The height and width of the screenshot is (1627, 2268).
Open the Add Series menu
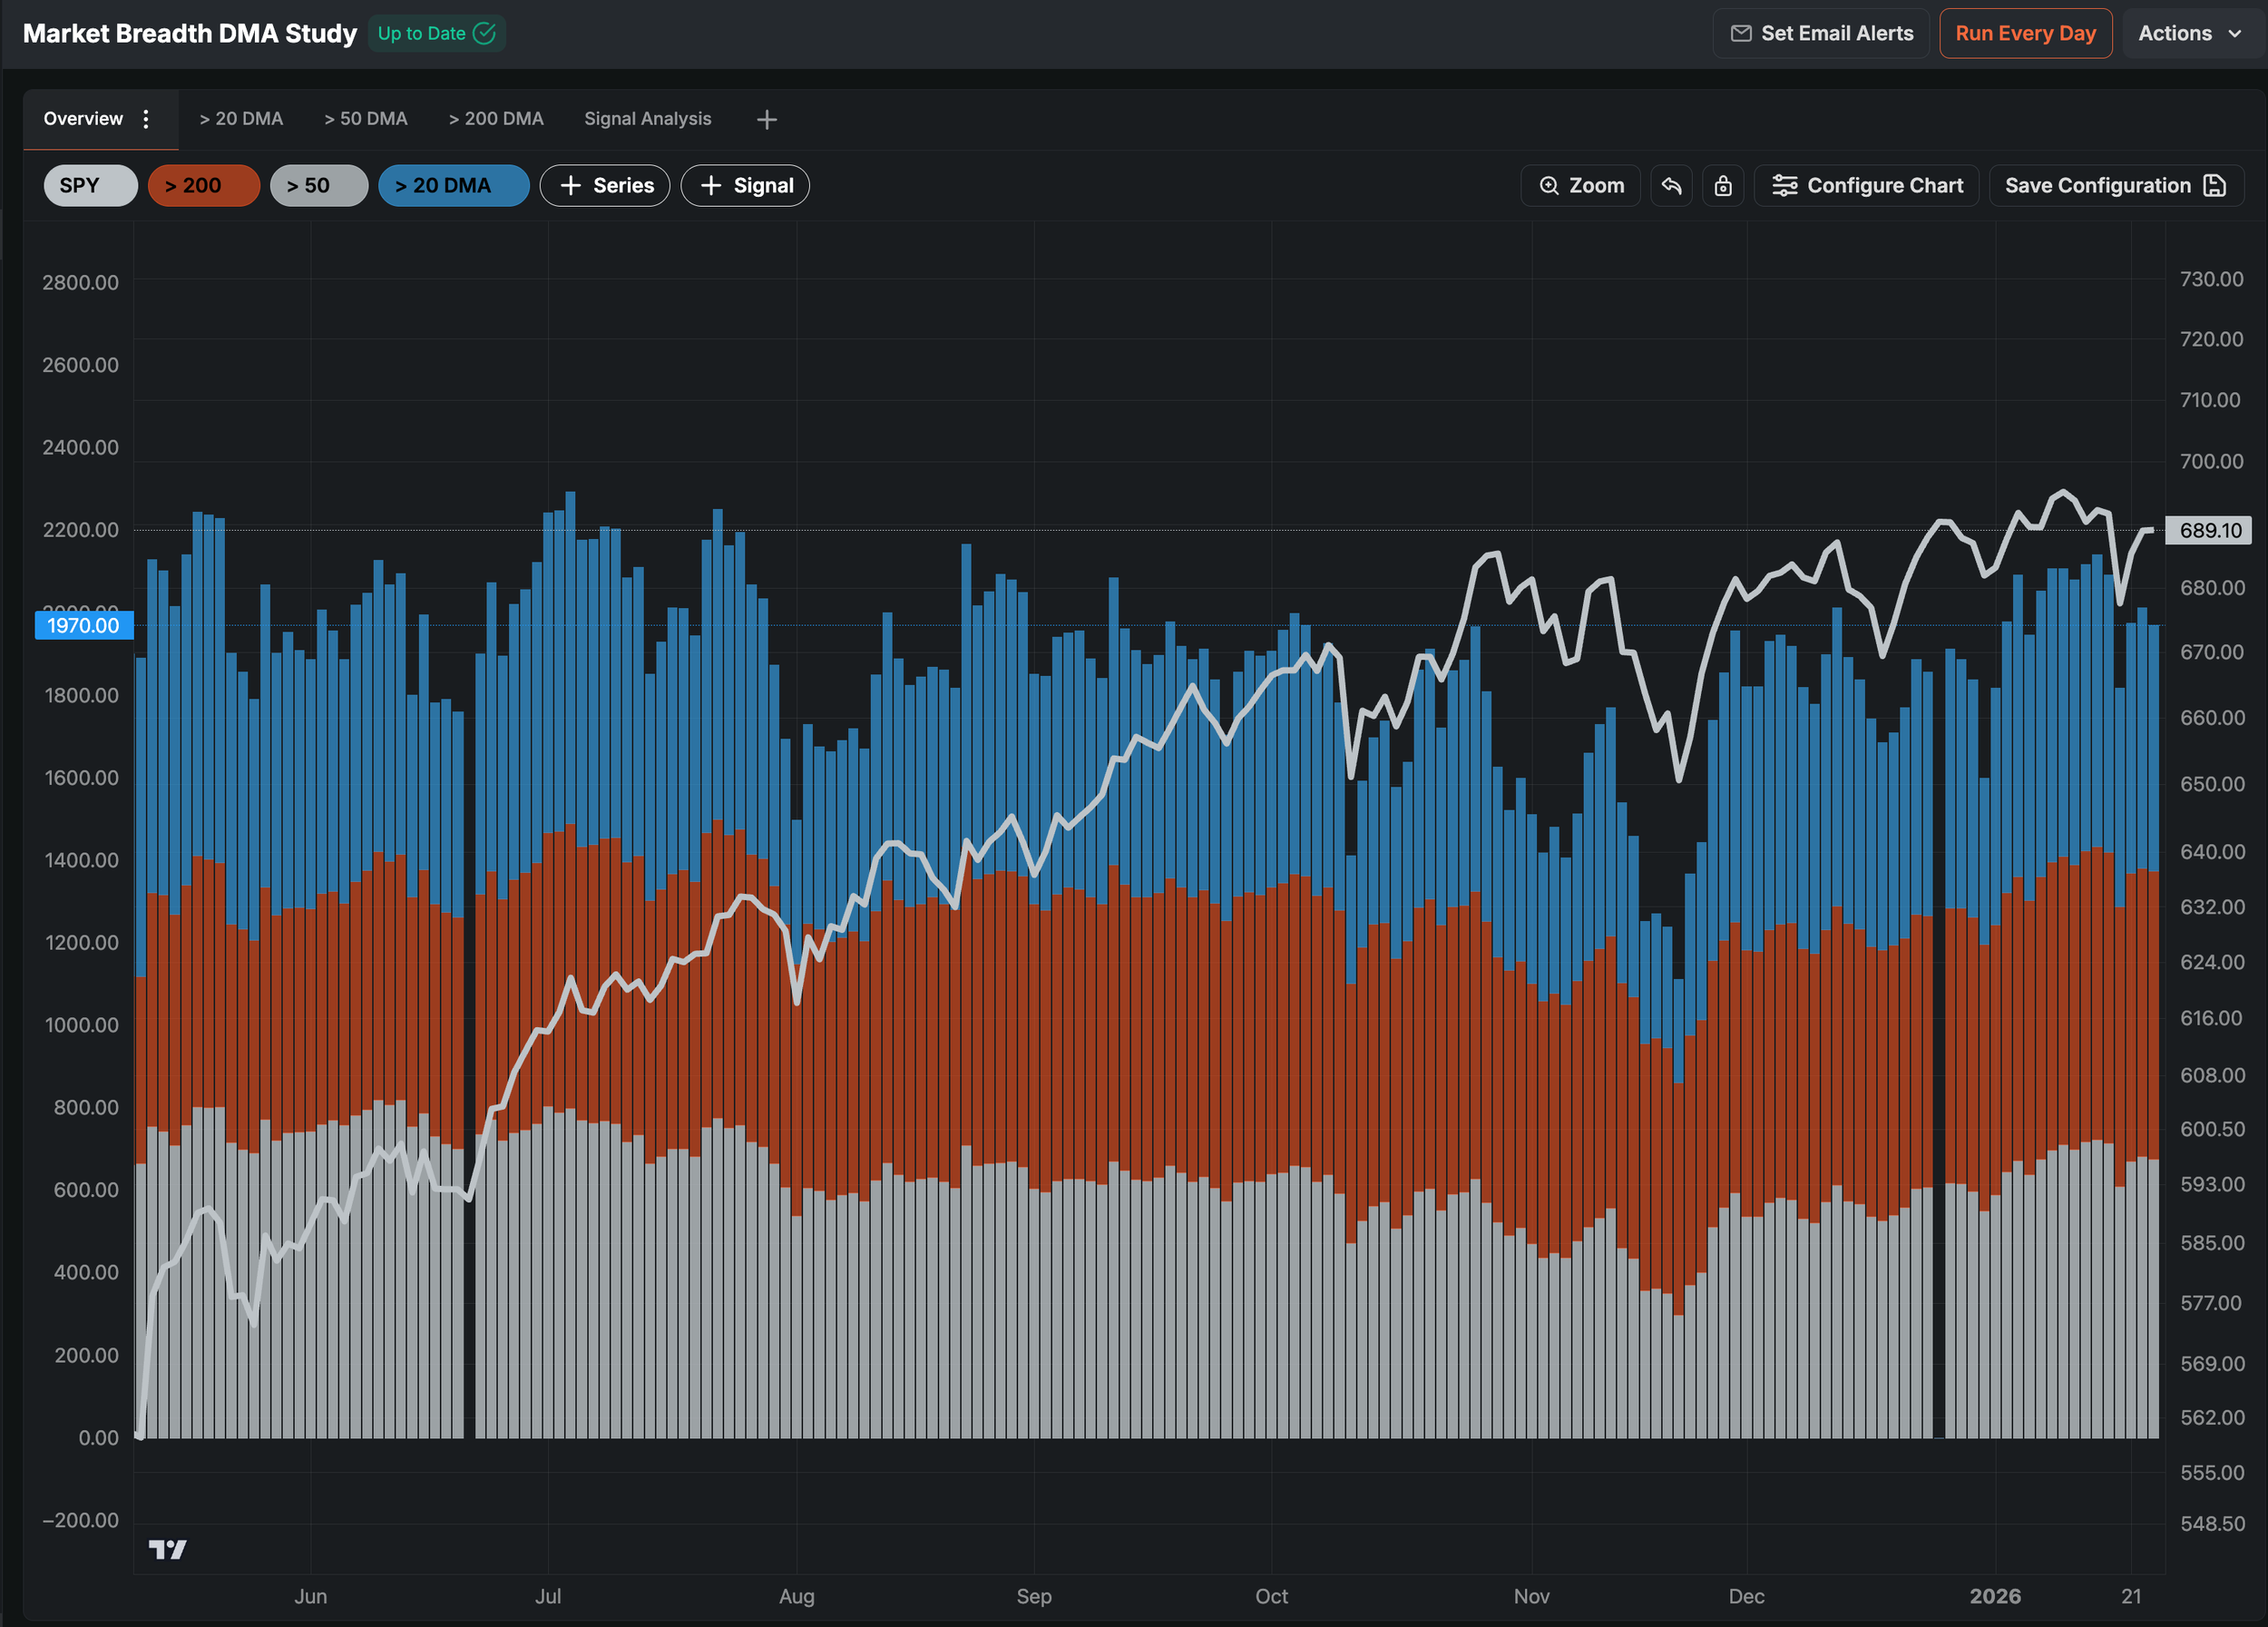pyautogui.click(x=605, y=186)
